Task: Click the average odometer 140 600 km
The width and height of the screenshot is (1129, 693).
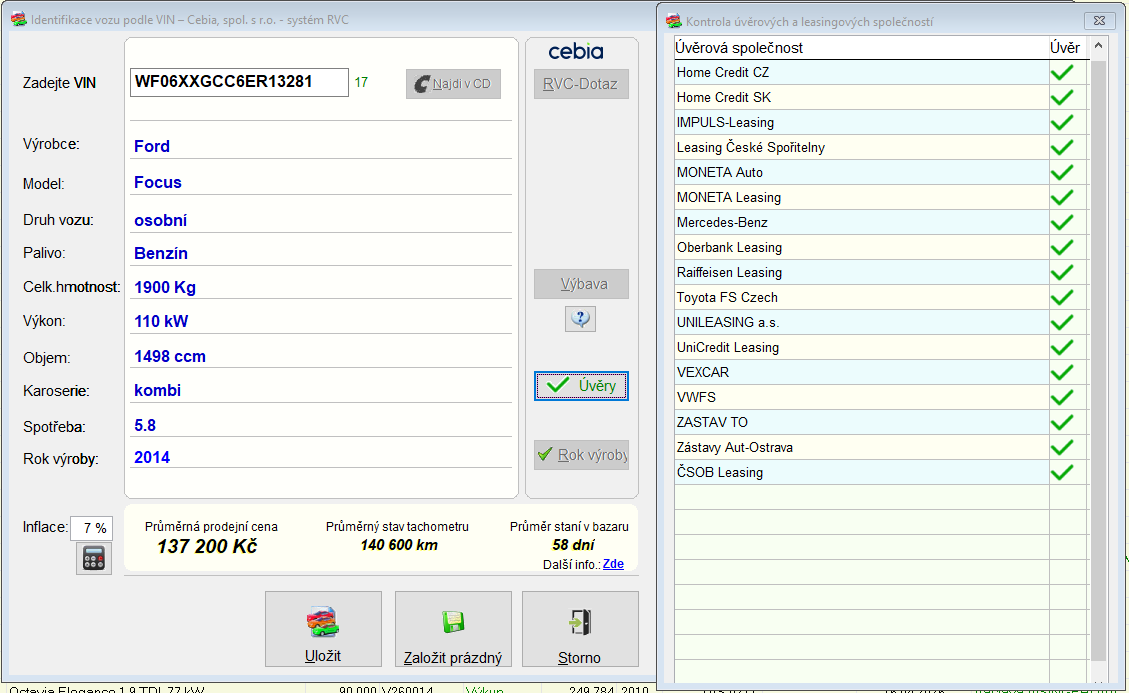Action: 399,545
